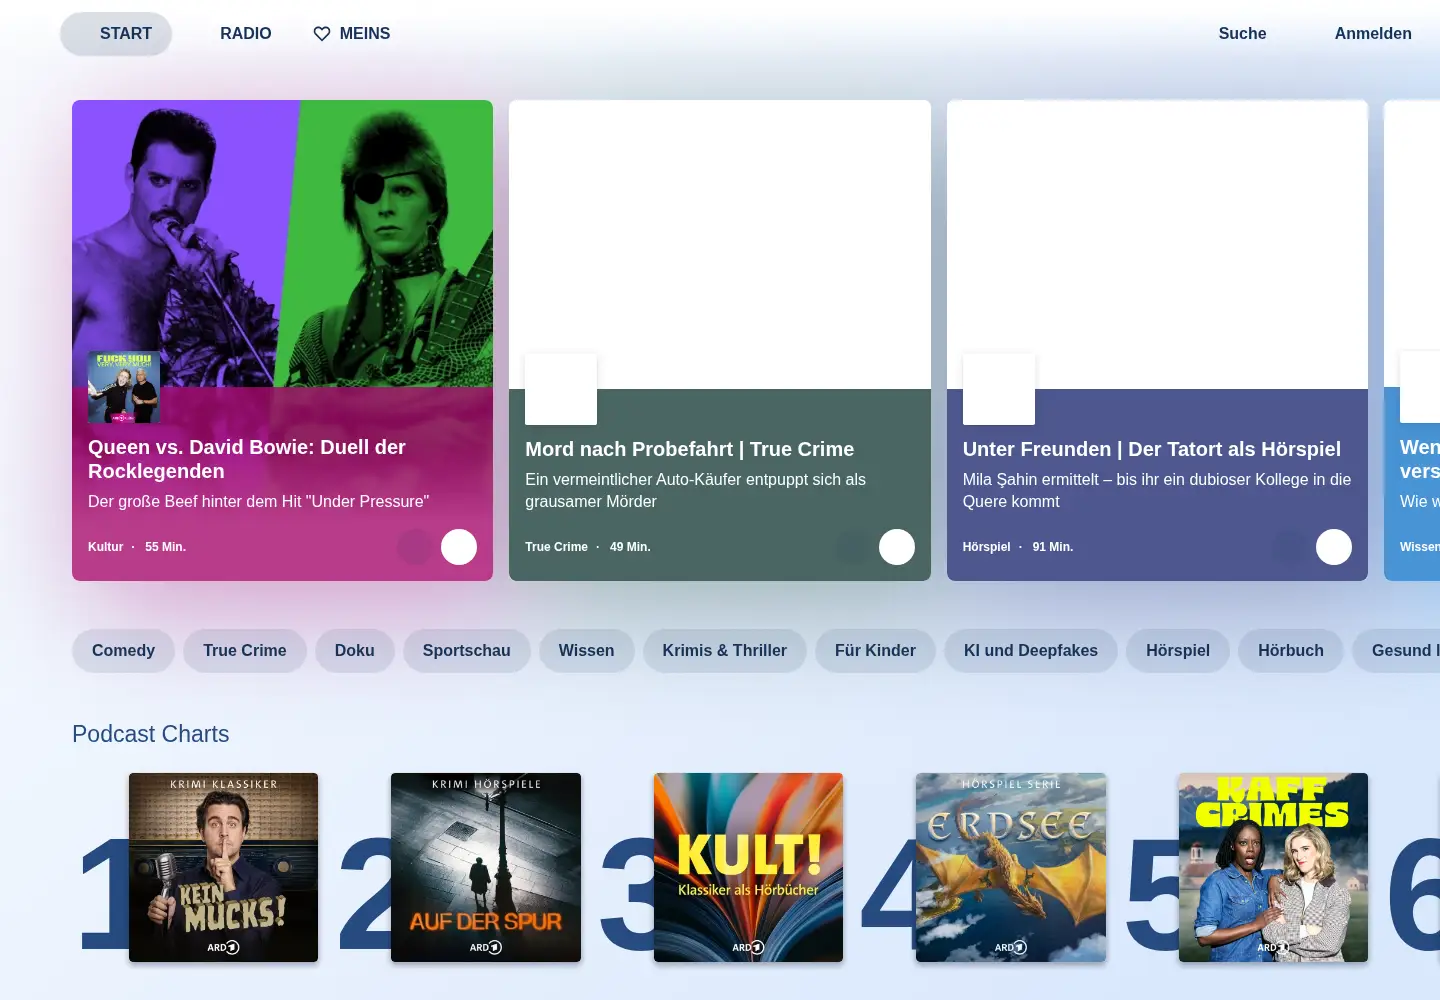Open the Sportschau category chip
This screenshot has height=1000, width=1440.
[467, 651]
